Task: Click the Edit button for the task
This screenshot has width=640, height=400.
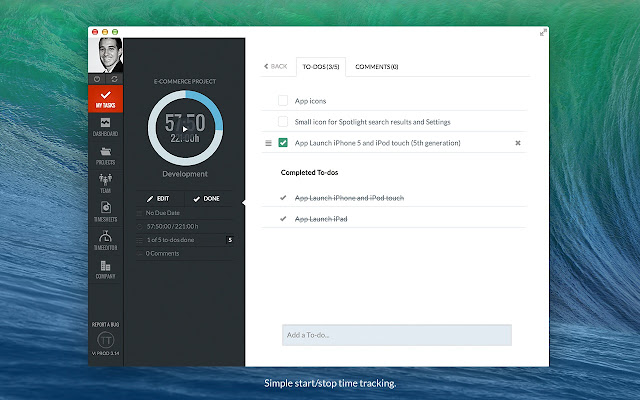Action: (x=158, y=198)
